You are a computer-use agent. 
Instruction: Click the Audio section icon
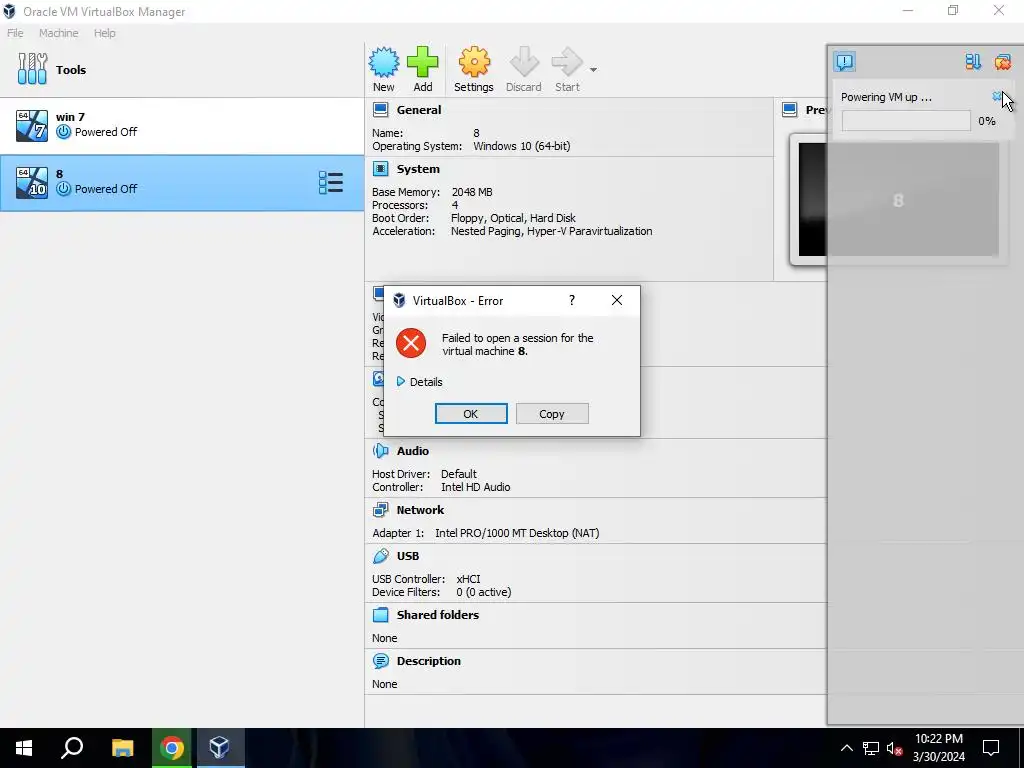point(381,451)
